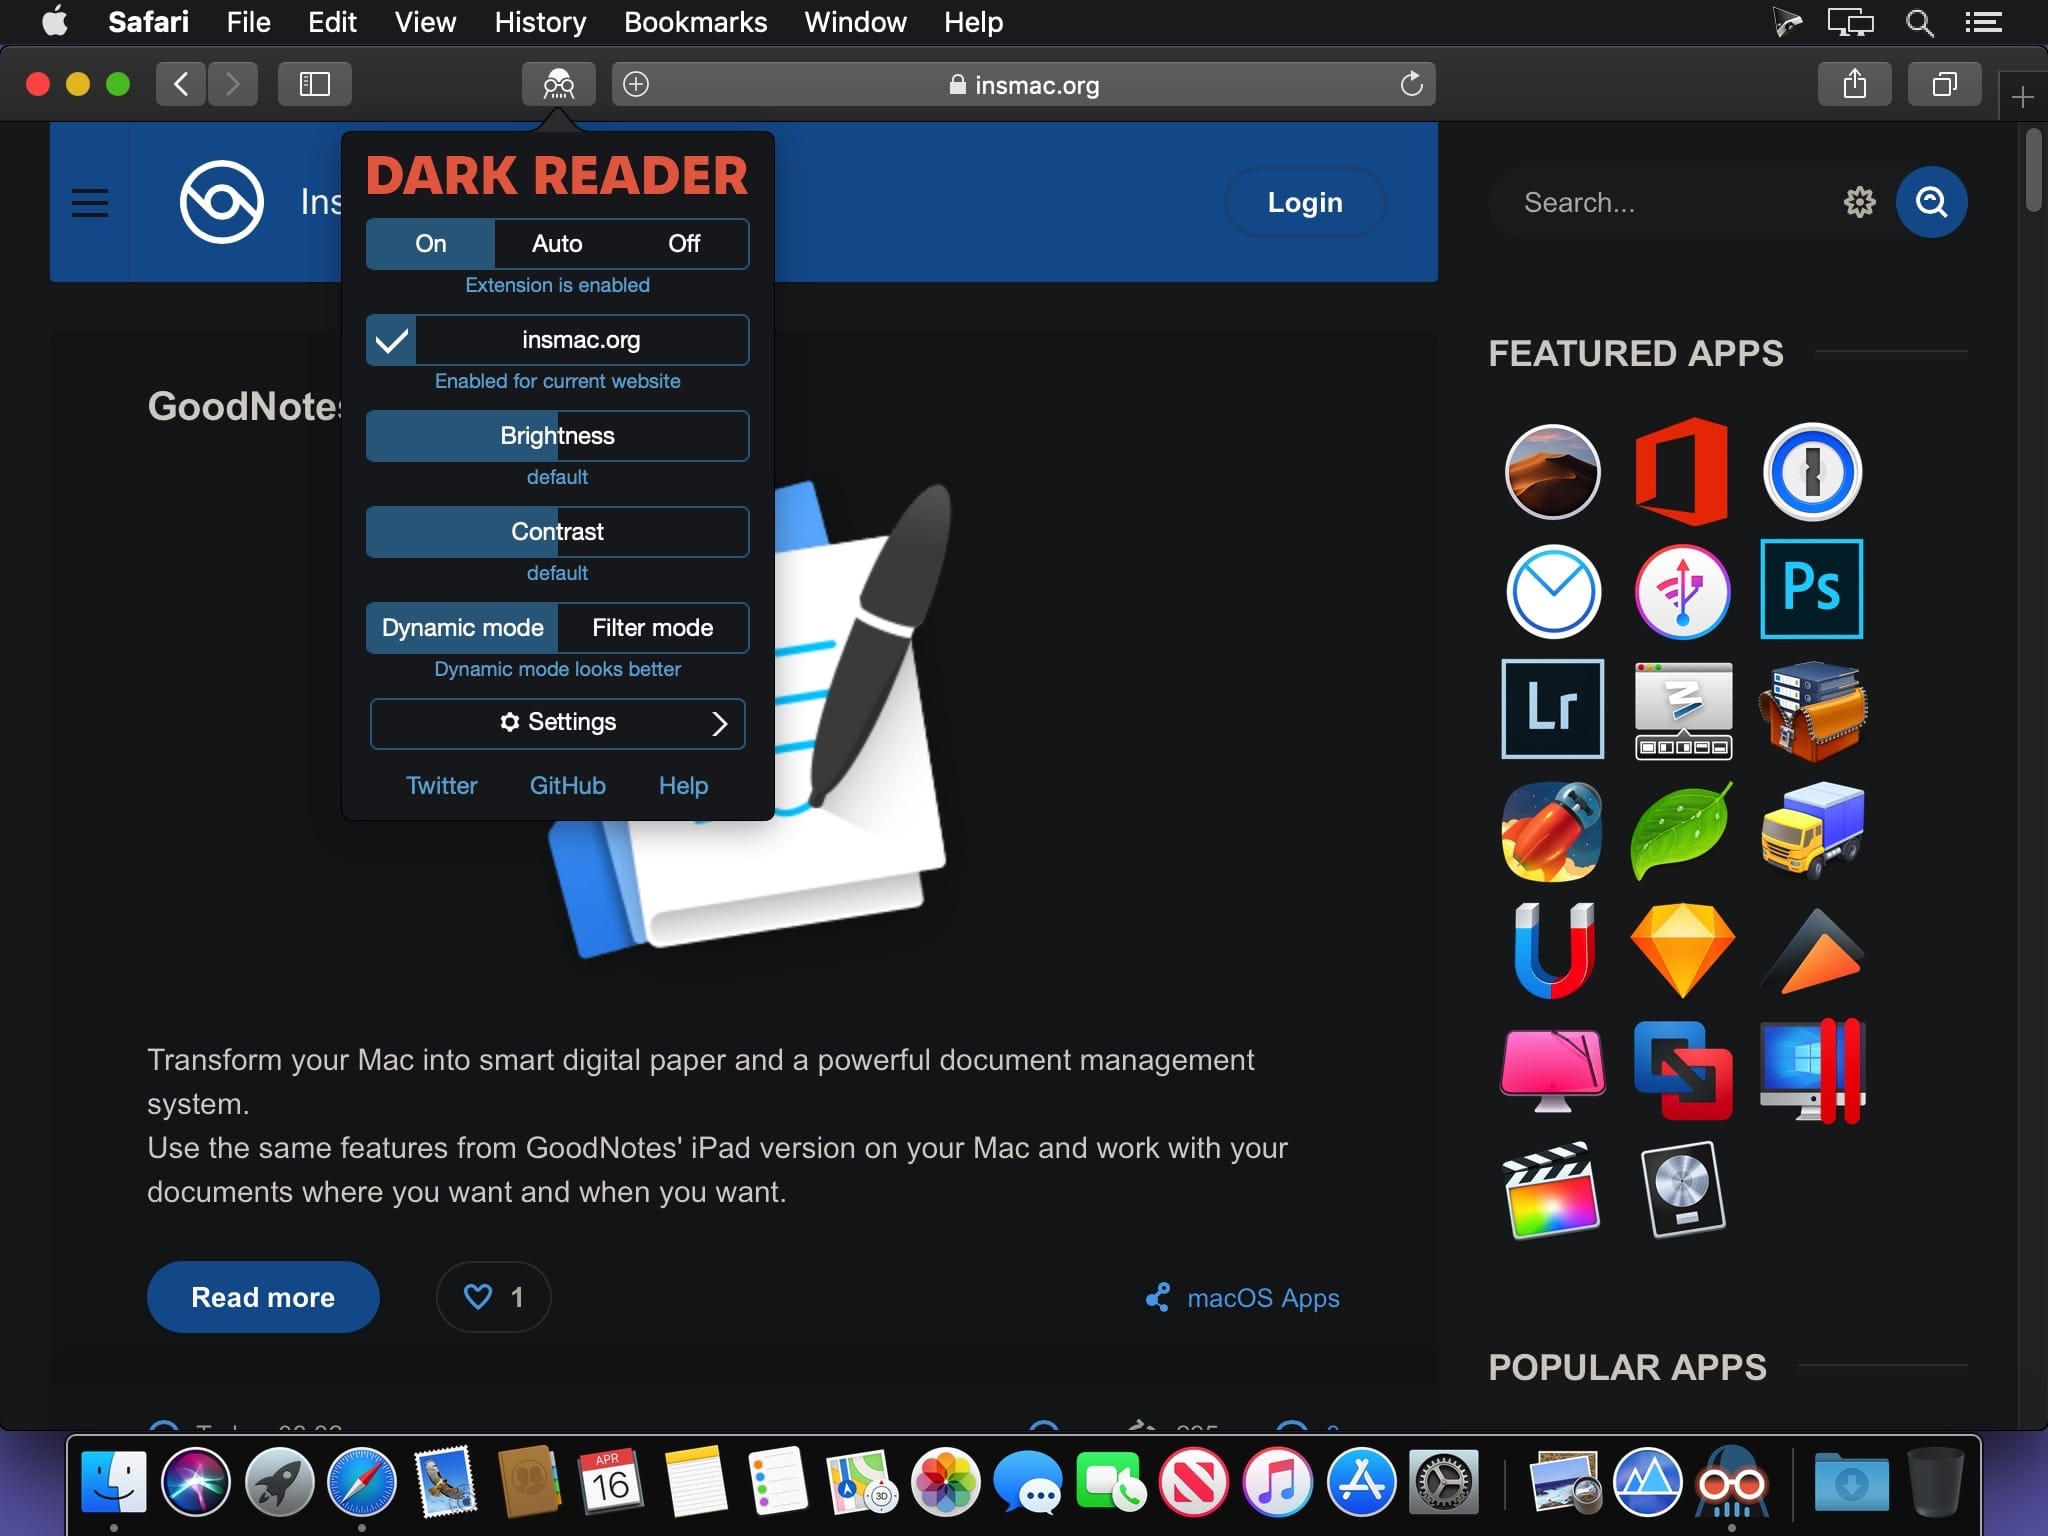Expand Dark Reader Settings chevron
The image size is (2048, 1536).
tap(719, 723)
